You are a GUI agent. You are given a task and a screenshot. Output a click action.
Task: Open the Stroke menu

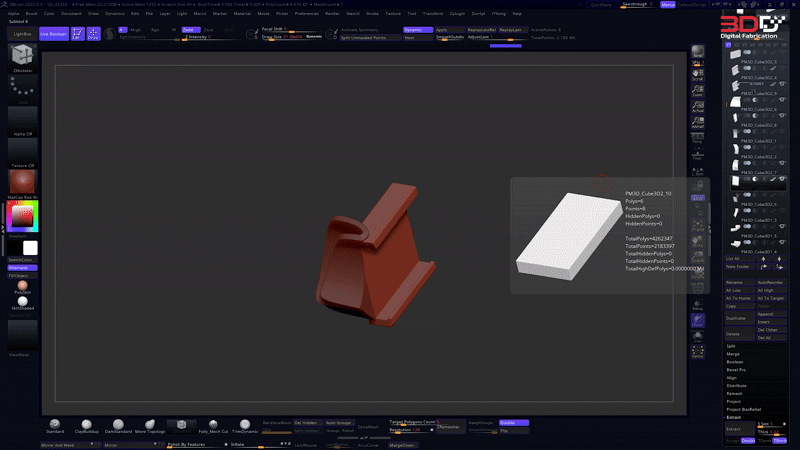[372, 15]
